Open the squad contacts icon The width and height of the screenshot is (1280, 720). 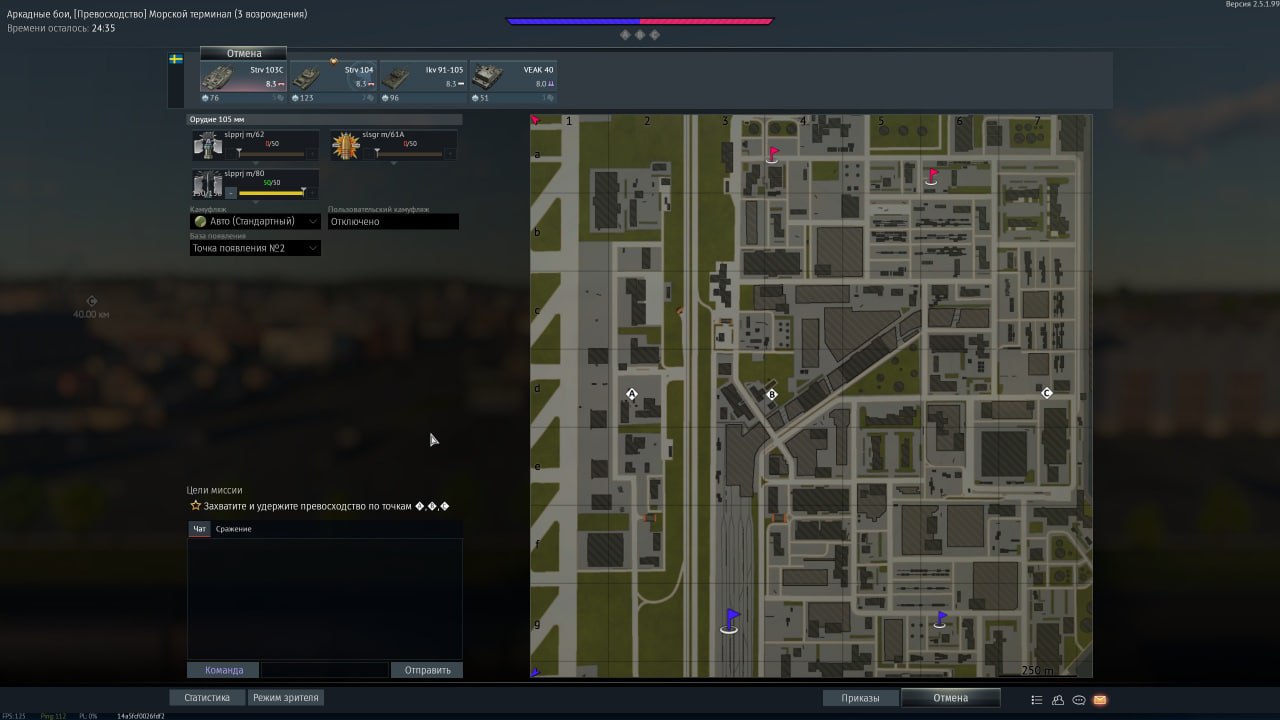[x=1058, y=700]
